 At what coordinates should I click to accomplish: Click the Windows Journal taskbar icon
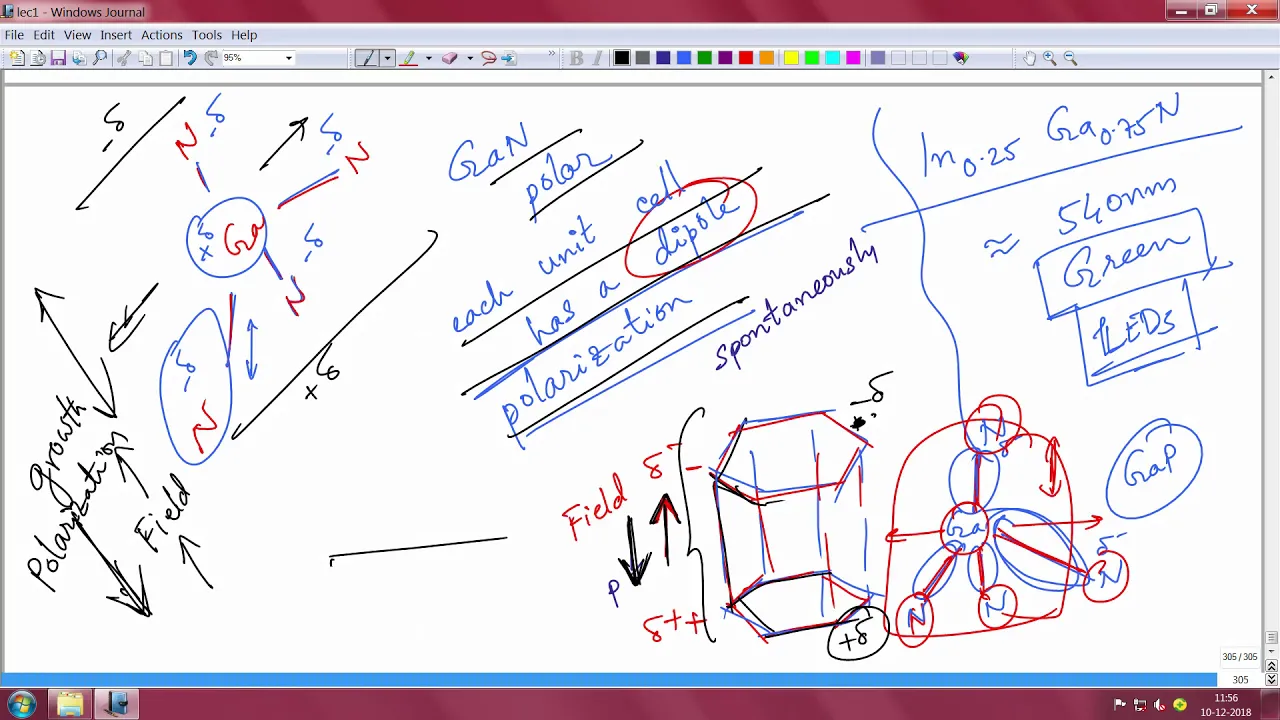point(117,704)
